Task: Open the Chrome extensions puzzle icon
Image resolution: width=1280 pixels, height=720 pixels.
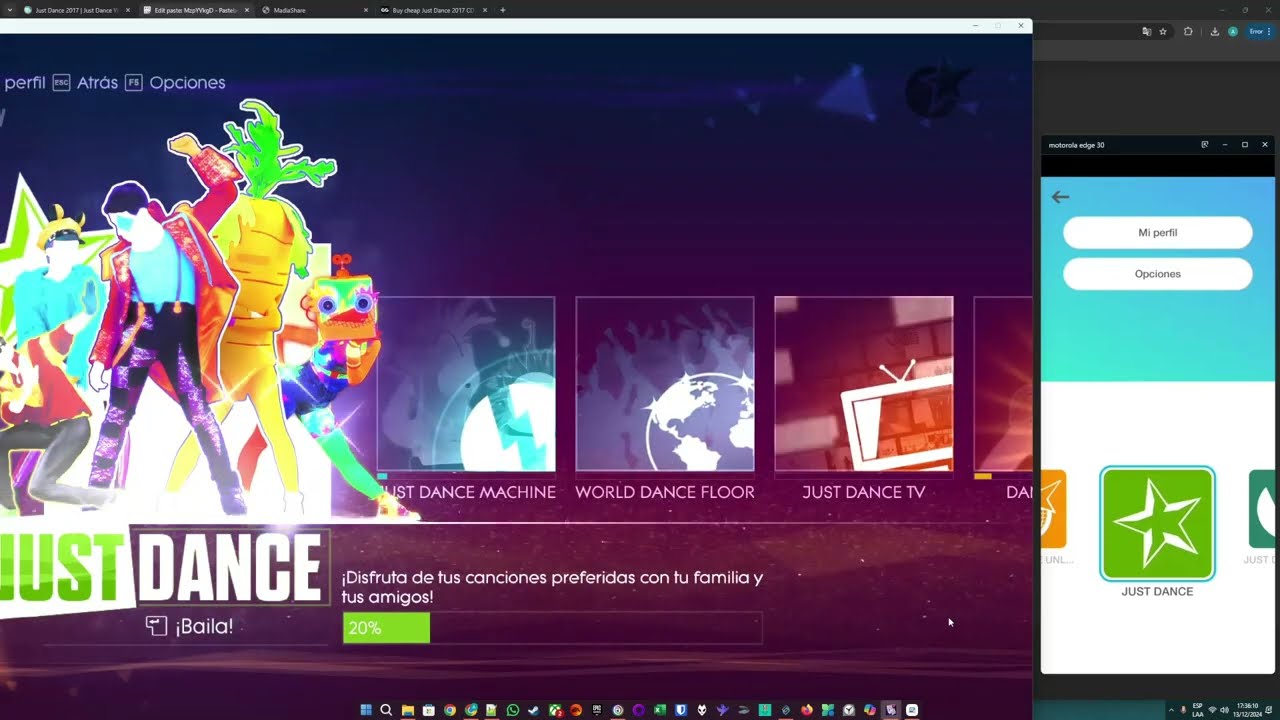Action: pos(1188,31)
